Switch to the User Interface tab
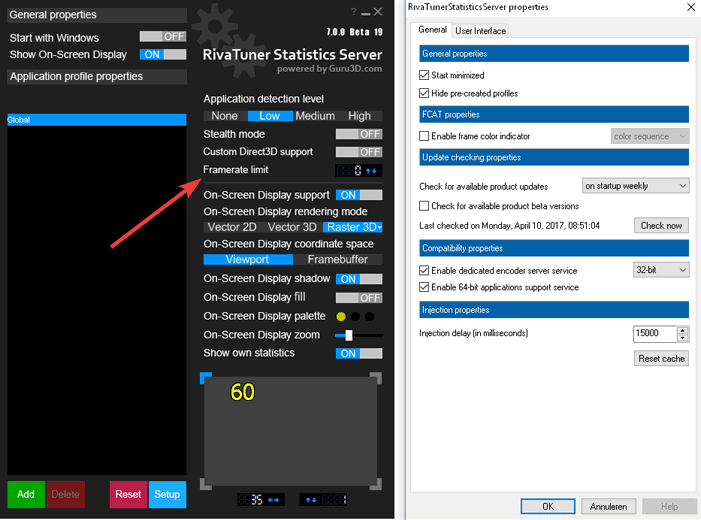The height and width of the screenshot is (520, 701). [x=480, y=31]
